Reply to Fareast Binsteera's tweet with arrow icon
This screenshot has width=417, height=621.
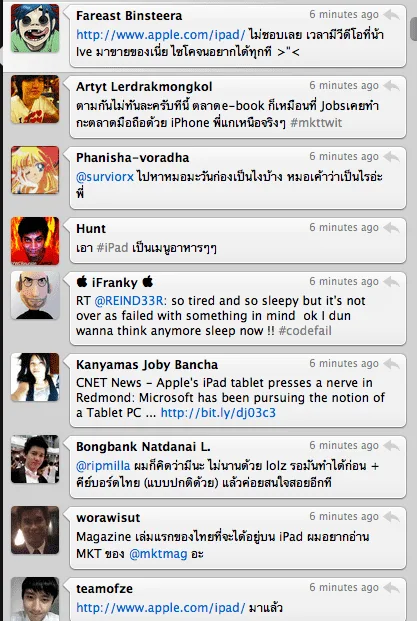[391, 15]
